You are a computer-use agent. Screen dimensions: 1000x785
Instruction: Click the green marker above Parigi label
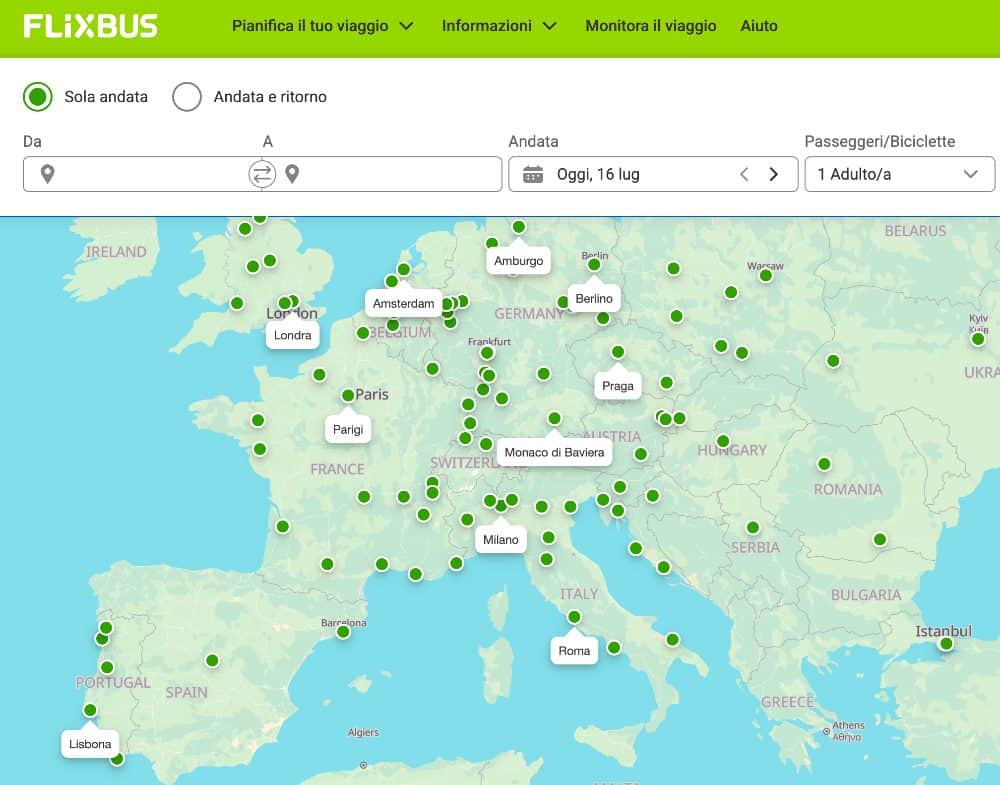coord(348,395)
